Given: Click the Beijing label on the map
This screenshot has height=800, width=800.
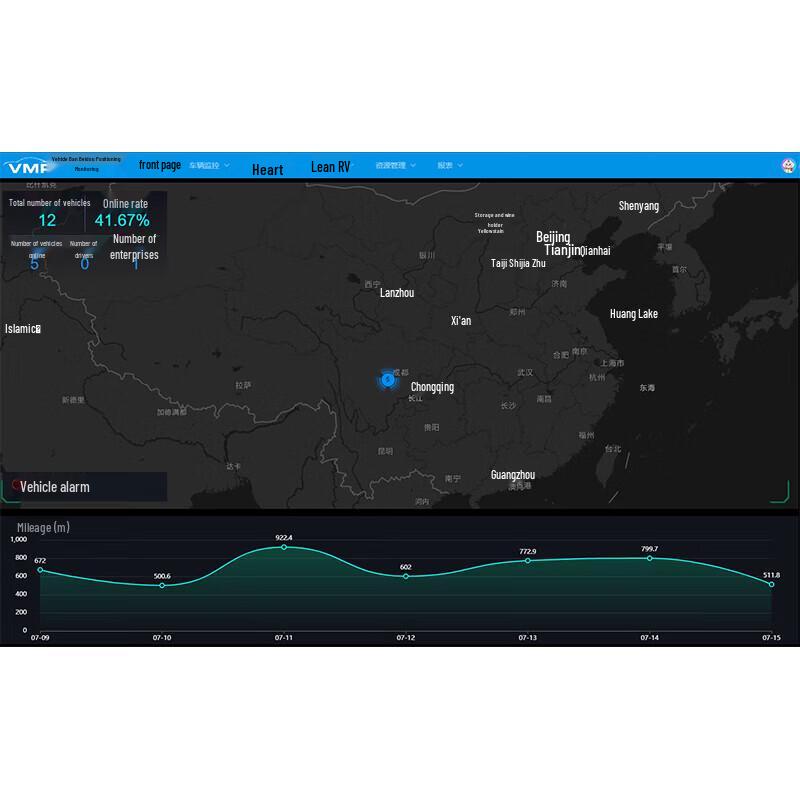Looking at the screenshot, I should (x=553, y=237).
